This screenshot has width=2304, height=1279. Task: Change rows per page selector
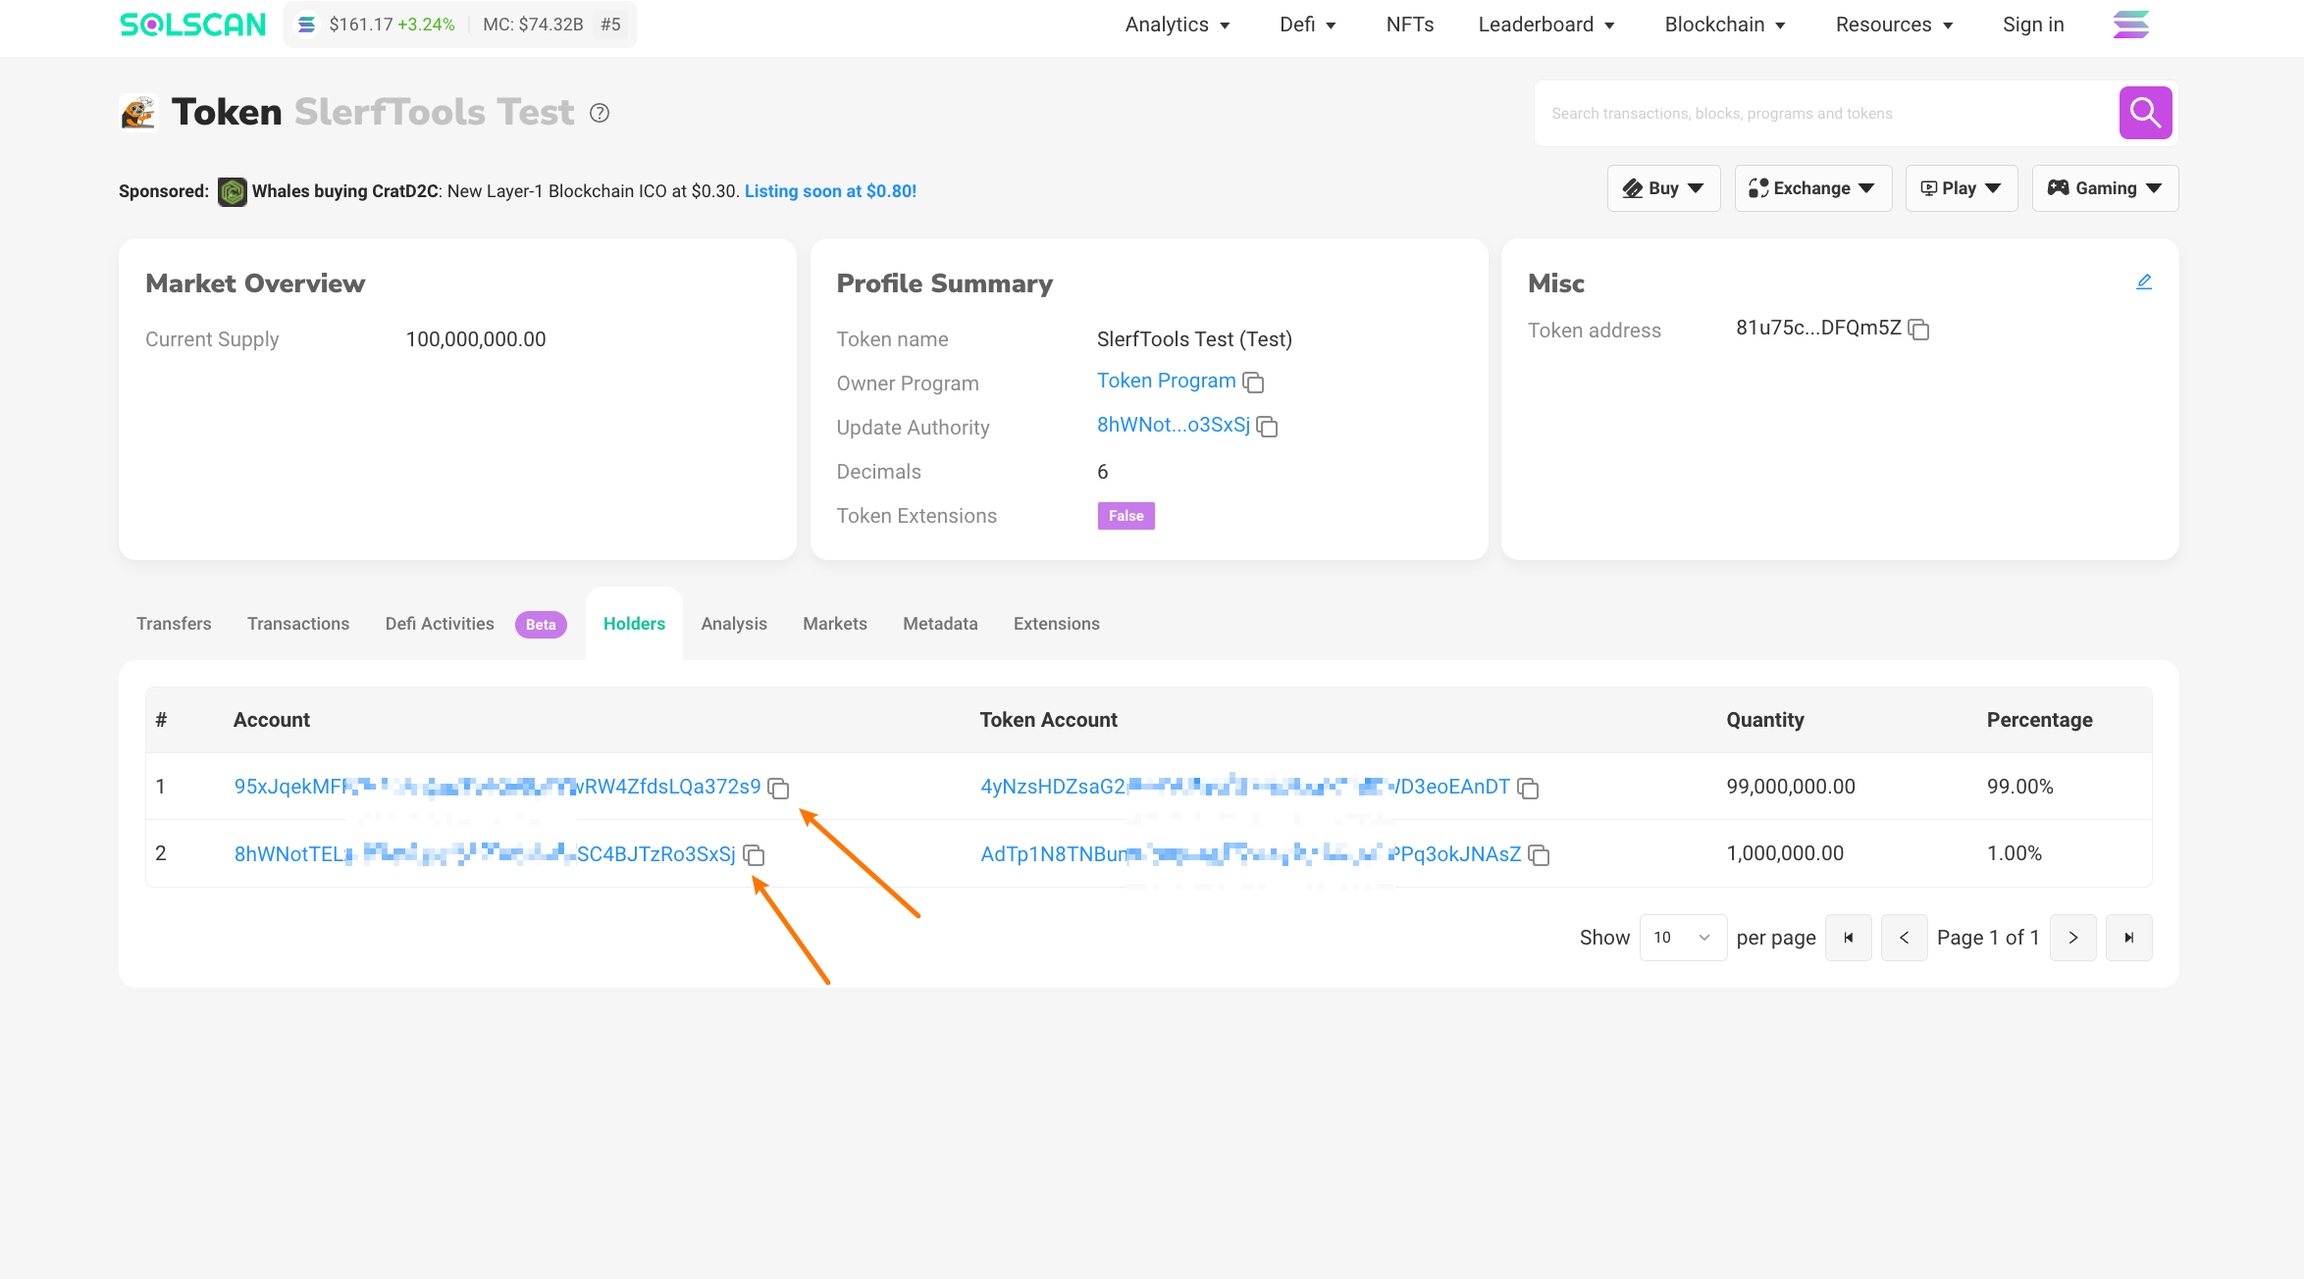click(x=1682, y=937)
